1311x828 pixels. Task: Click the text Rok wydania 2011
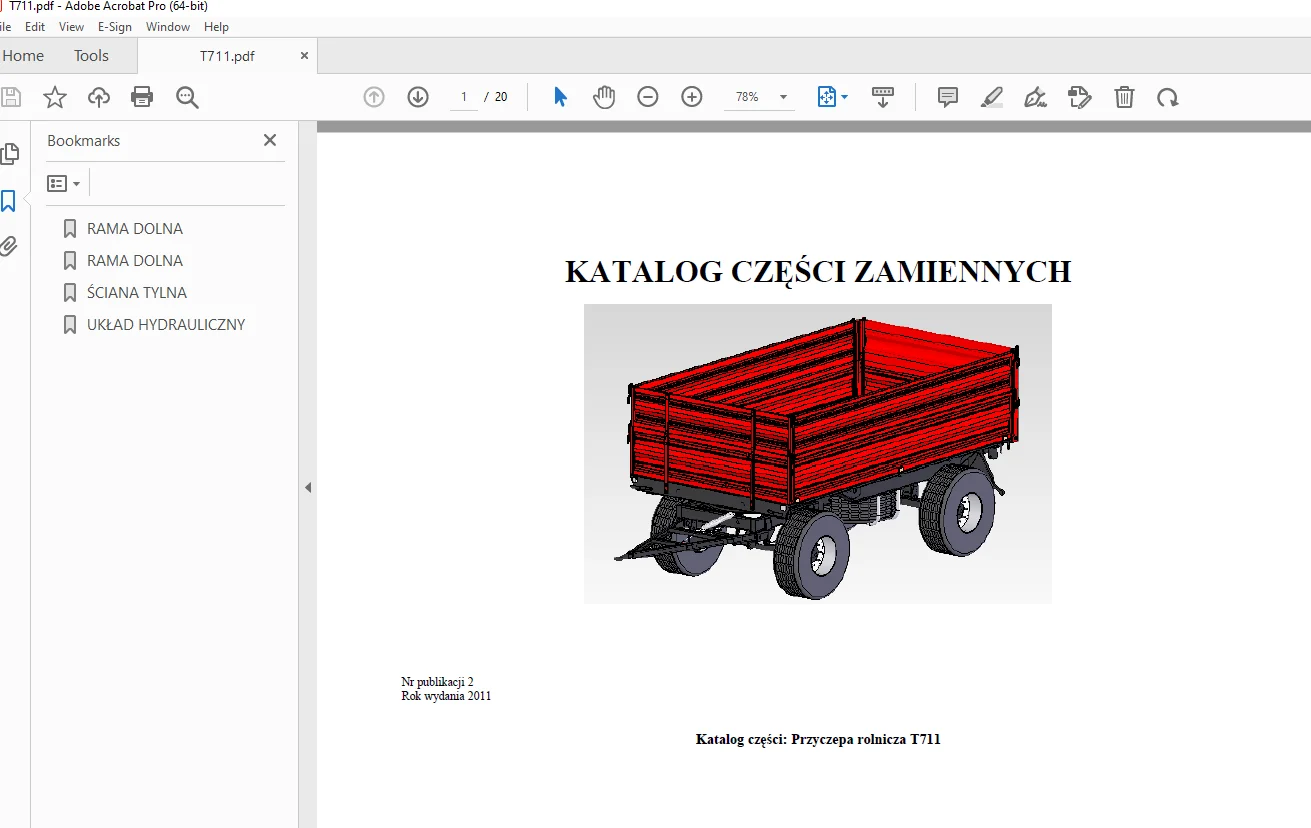click(x=446, y=696)
